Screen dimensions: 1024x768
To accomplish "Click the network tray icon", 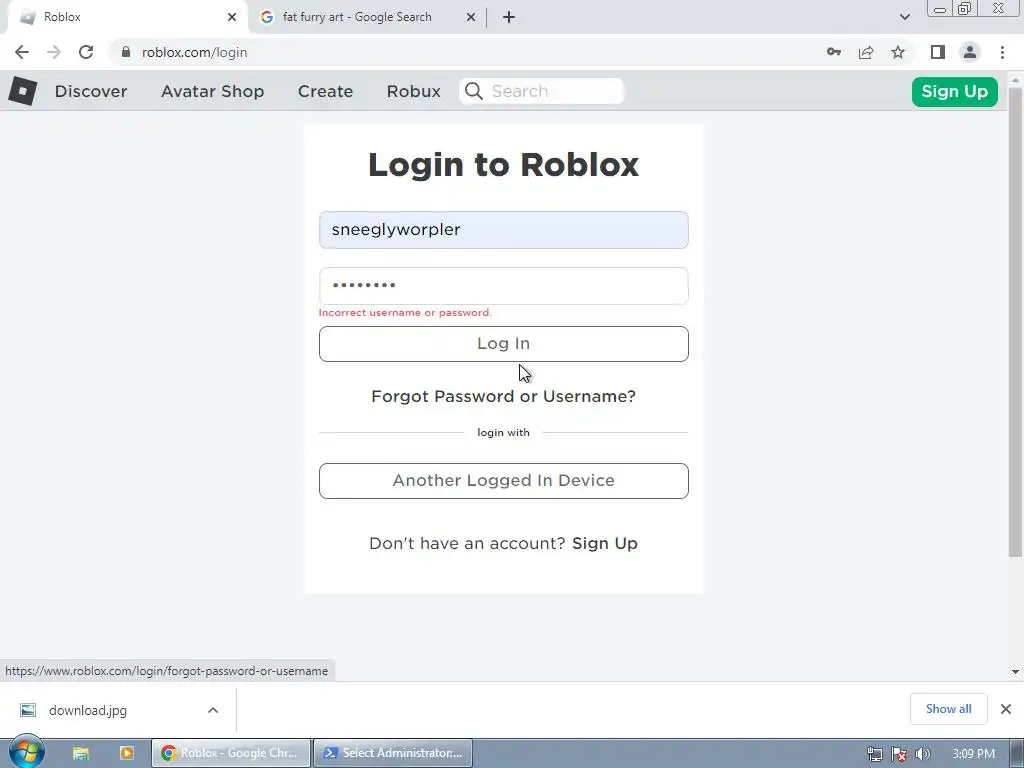I will coord(874,754).
